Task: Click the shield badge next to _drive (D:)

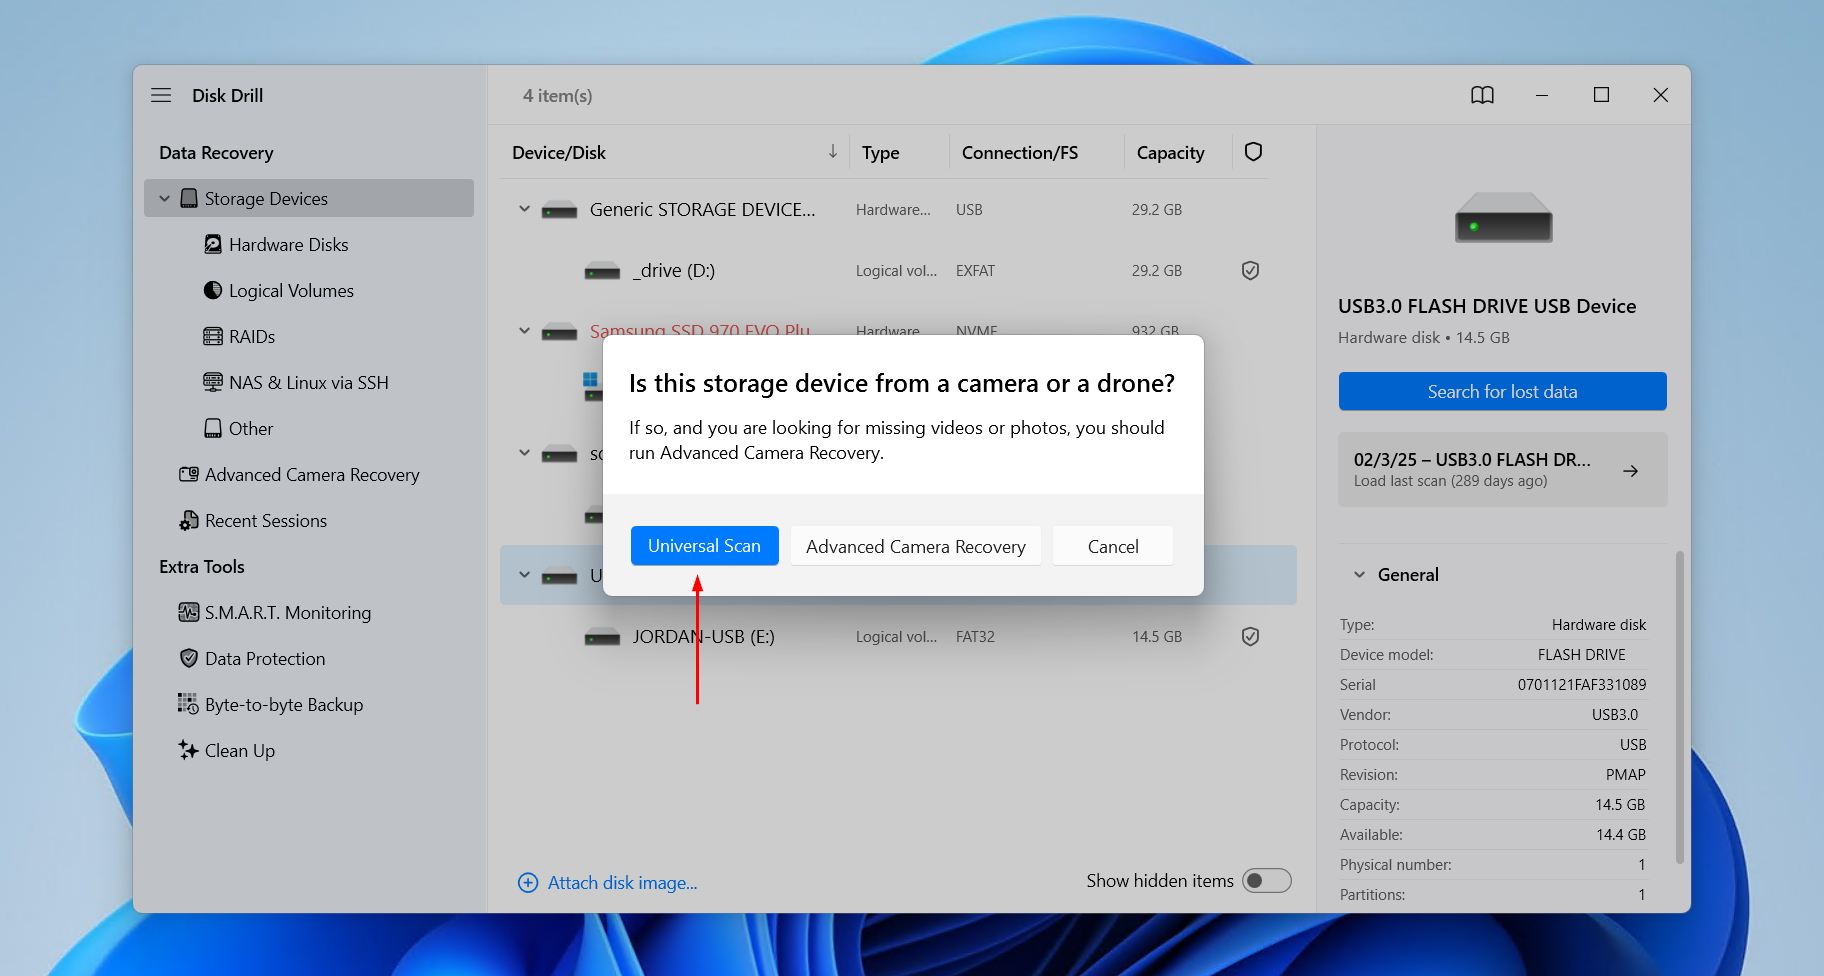Action: point(1250,270)
